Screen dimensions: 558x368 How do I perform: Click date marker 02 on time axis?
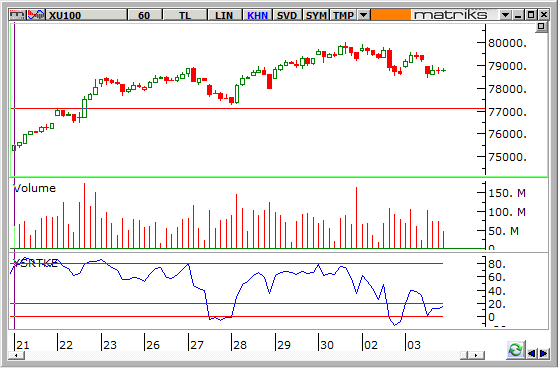(x=370, y=345)
